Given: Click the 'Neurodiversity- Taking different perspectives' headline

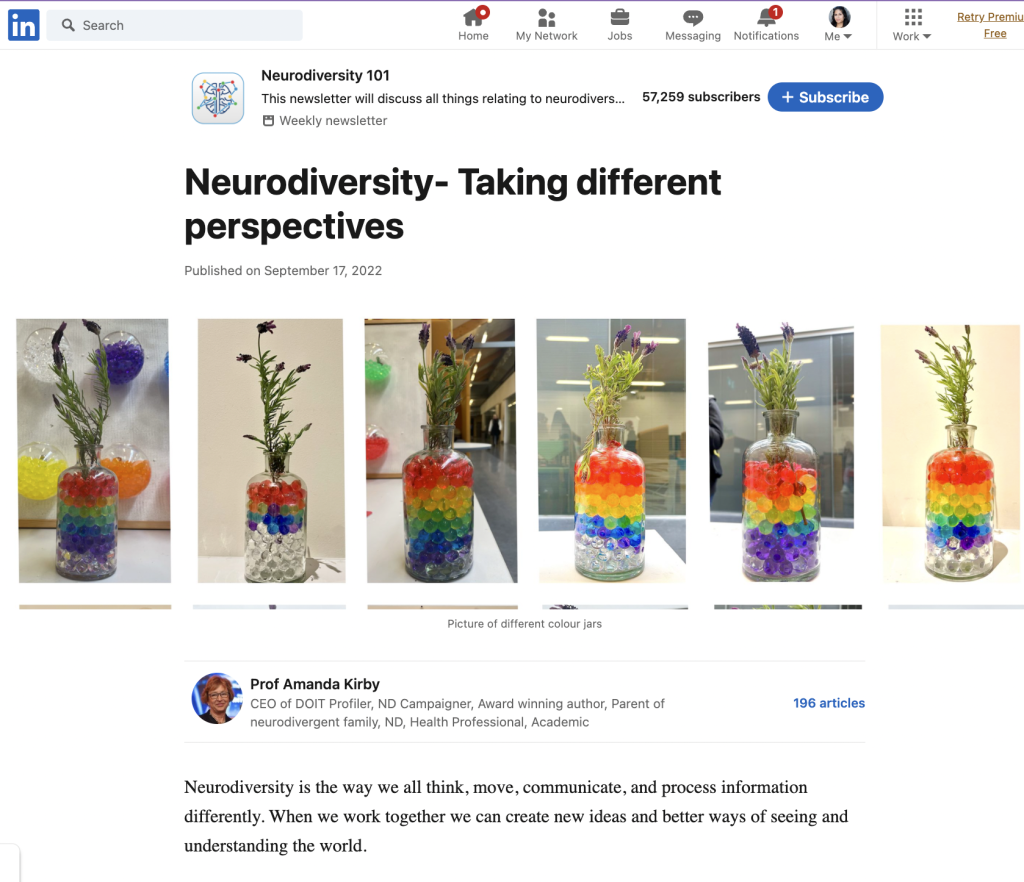Looking at the screenshot, I should pyautogui.click(x=453, y=204).
